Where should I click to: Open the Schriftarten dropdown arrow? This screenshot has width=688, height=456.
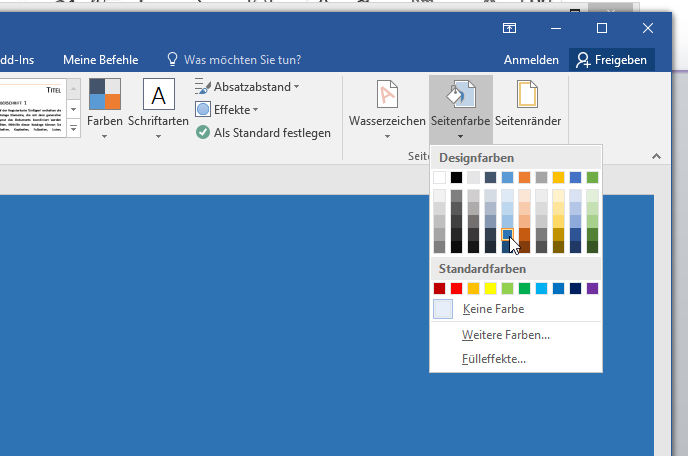158,136
